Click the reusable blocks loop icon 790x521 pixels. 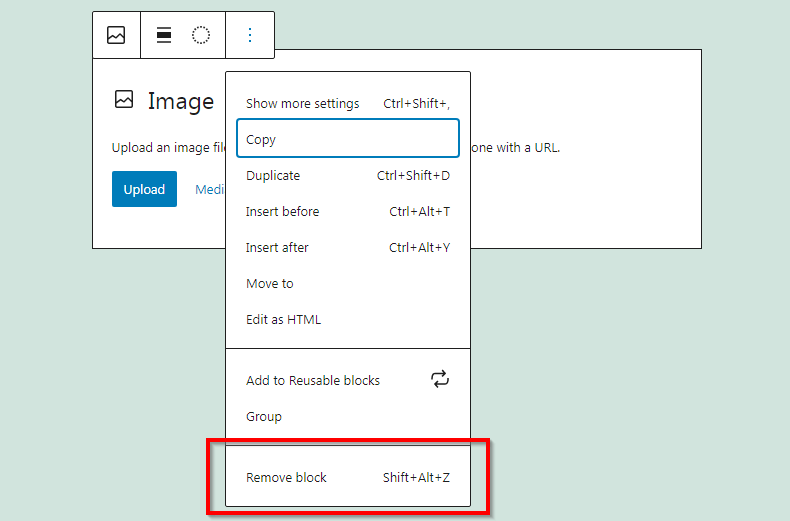click(440, 379)
